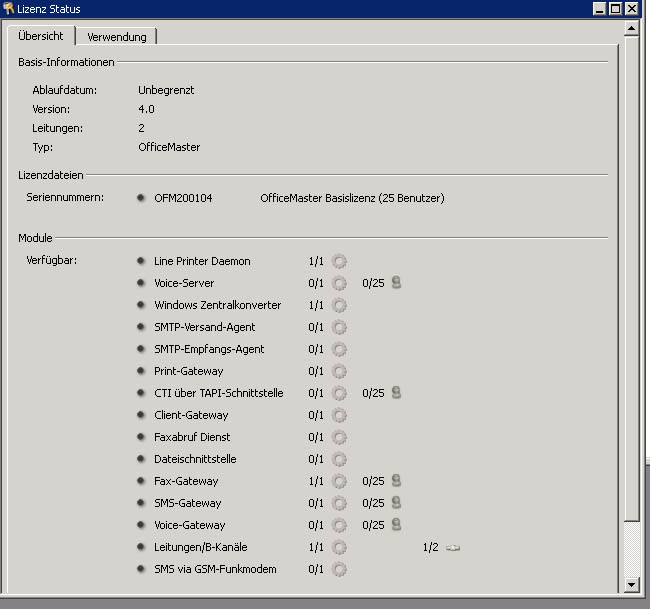Select the Übersicht tab
Viewport: 650px width, 609px height.
tap(41, 36)
